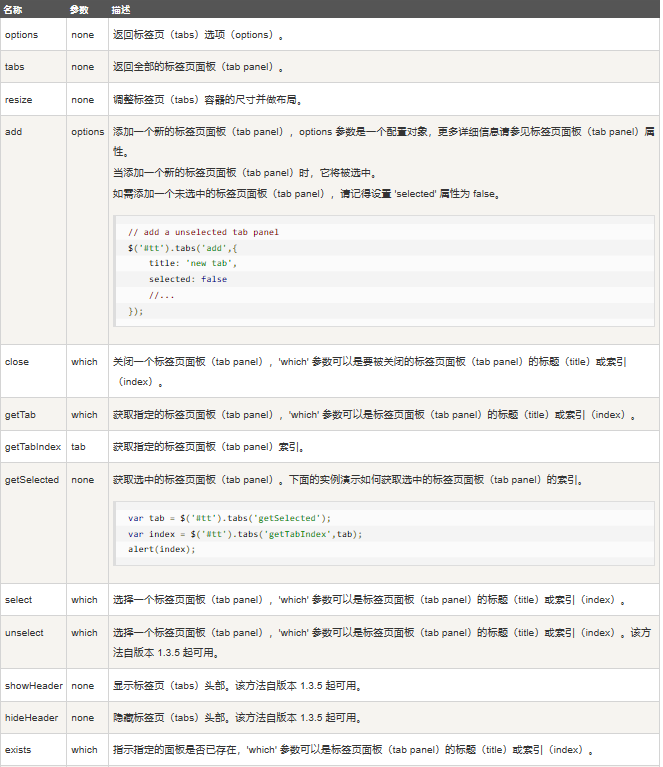This screenshot has height=767, width=663.
Task: Click code line 'selected: false'
Action: 188,279
